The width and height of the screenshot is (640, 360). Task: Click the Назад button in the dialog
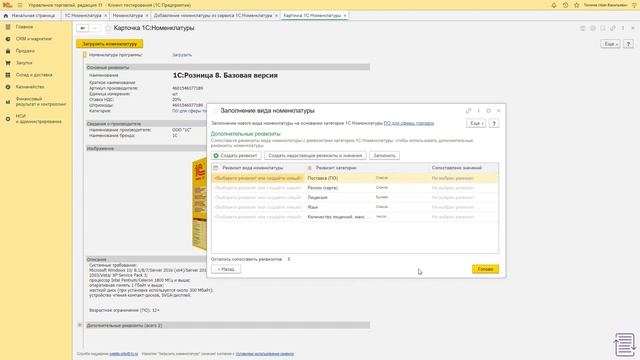tap(226, 269)
